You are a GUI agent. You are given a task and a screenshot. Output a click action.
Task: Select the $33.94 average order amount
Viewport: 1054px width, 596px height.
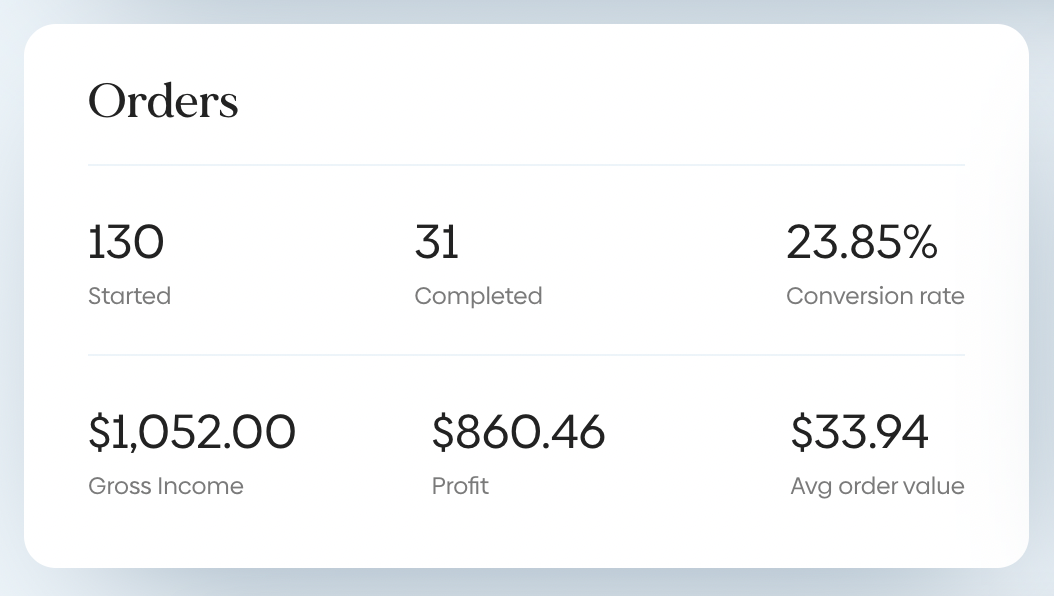[x=859, y=433]
